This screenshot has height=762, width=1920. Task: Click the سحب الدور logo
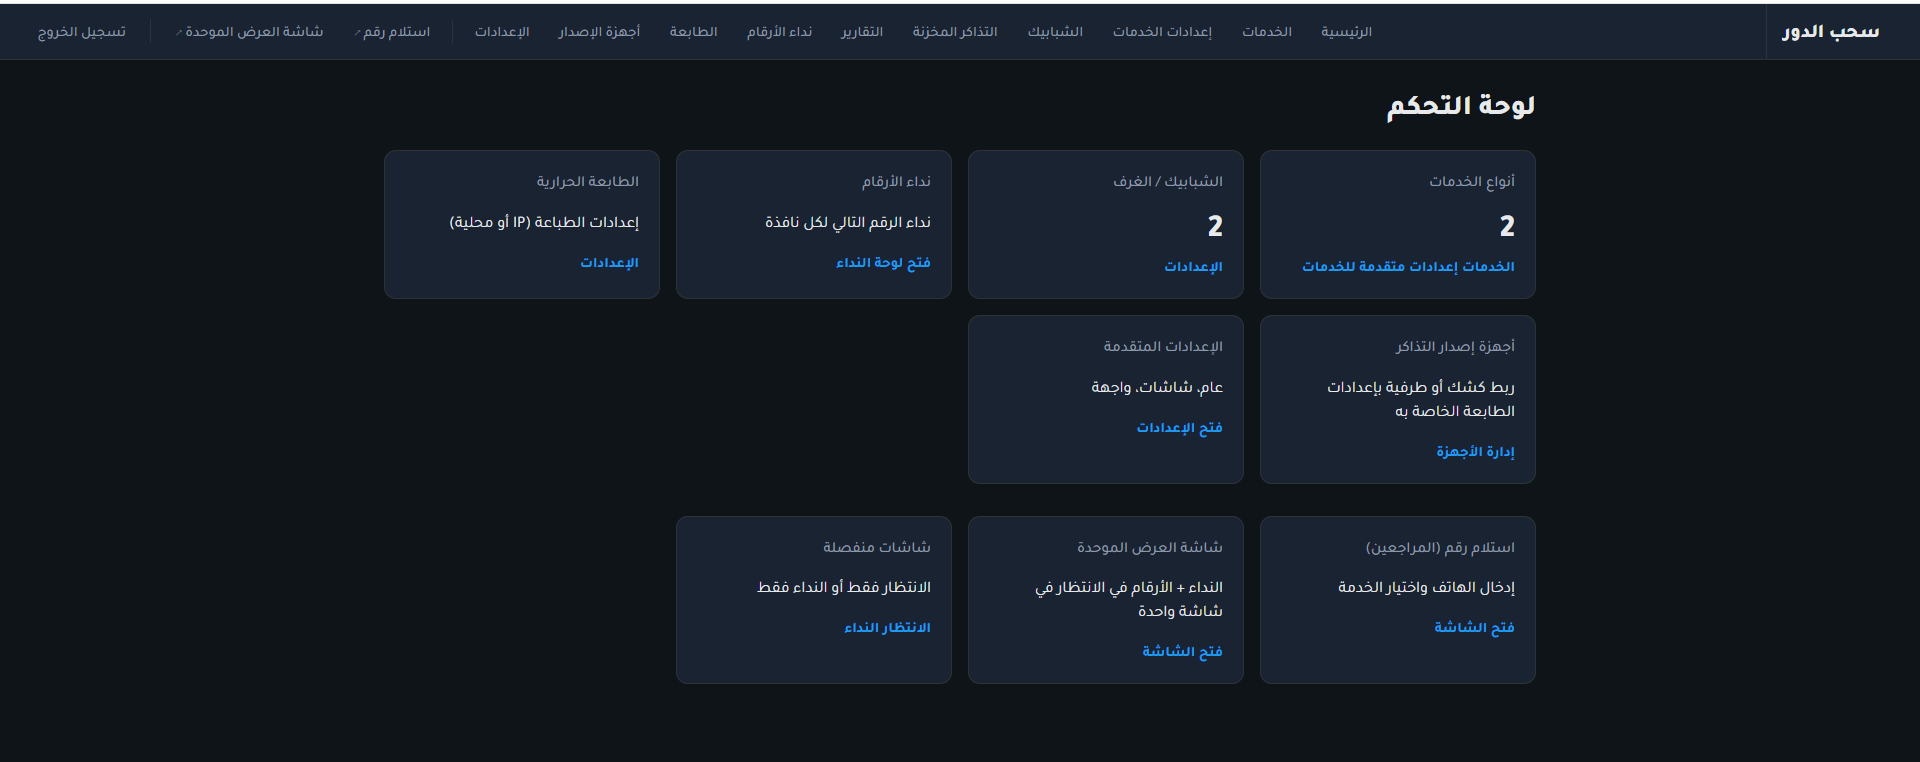click(1829, 32)
